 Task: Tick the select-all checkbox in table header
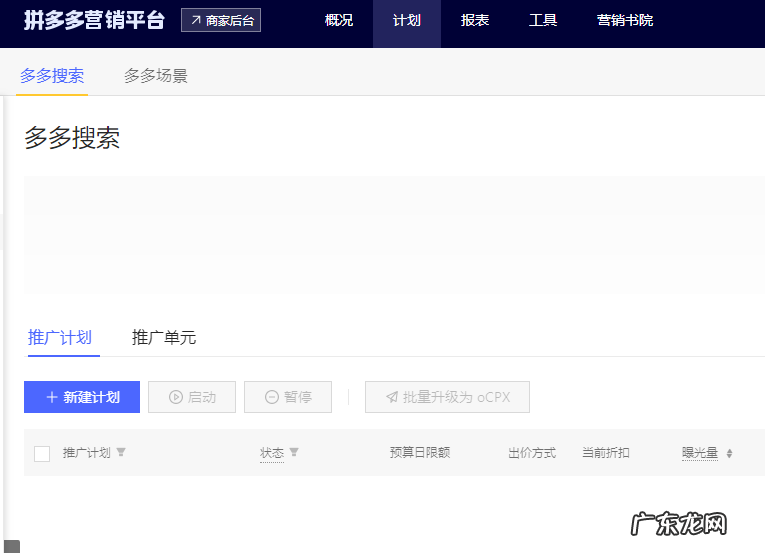point(42,453)
